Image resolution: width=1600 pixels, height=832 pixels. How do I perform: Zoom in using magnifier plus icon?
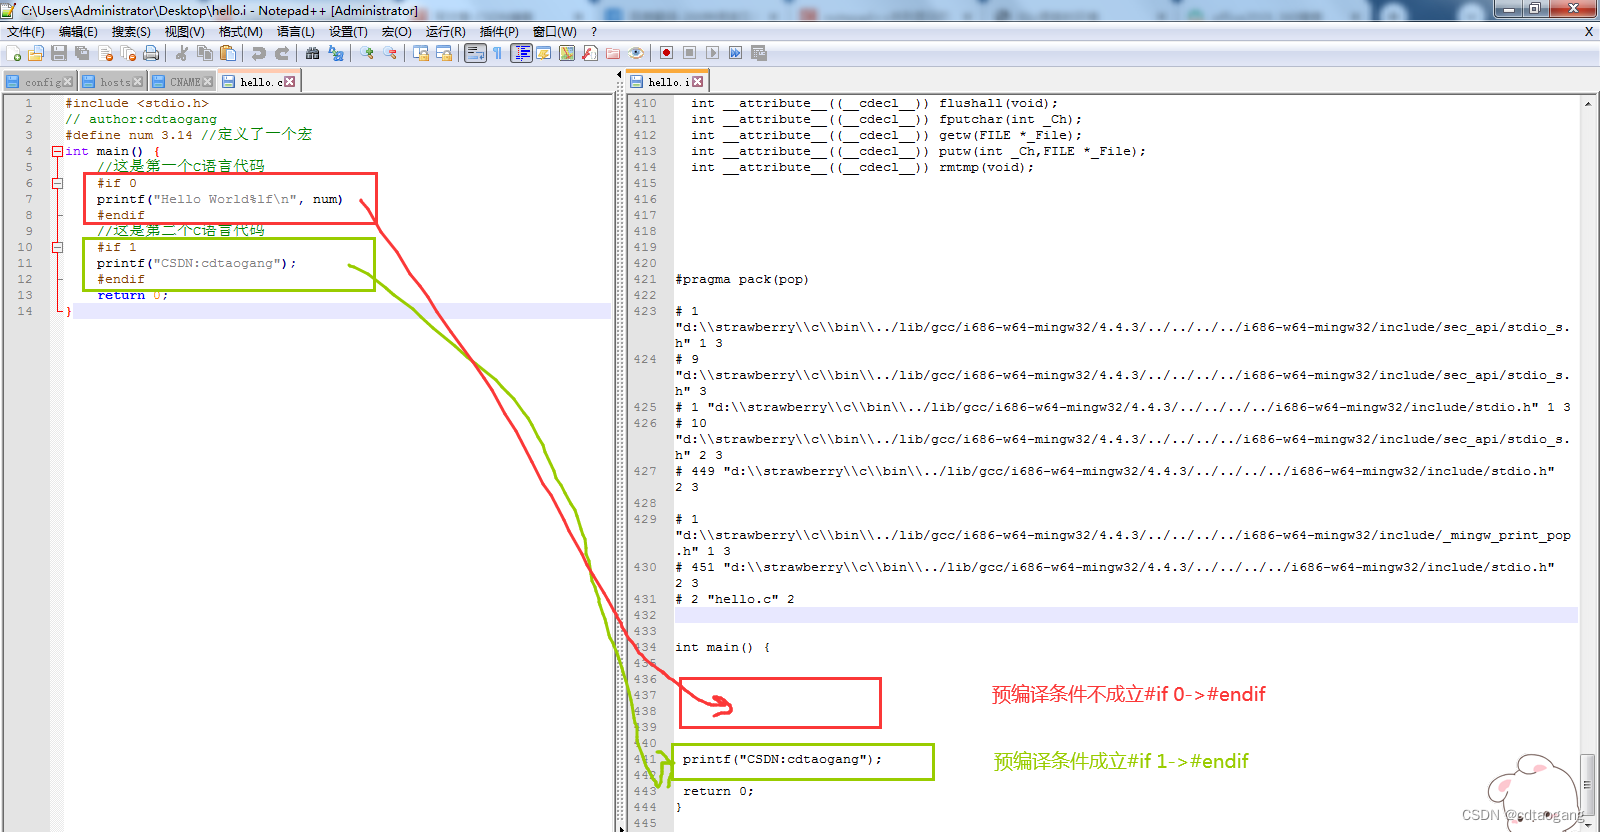(367, 53)
